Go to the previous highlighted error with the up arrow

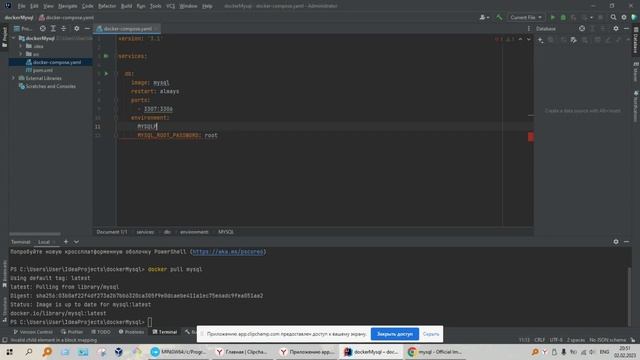point(520,39)
